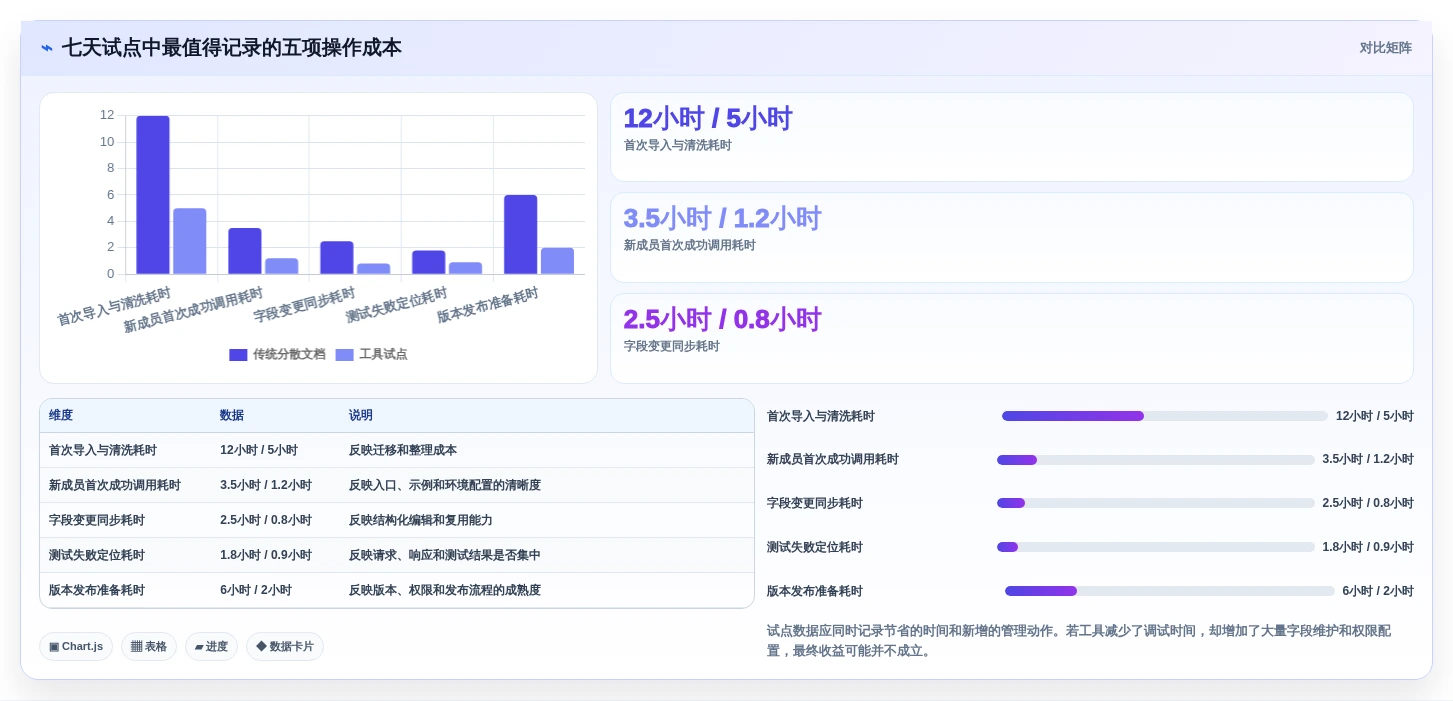Select the 2.5小时 / 0.8小时 data card
This screenshot has height=701, width=1453.
(1012, 338)
